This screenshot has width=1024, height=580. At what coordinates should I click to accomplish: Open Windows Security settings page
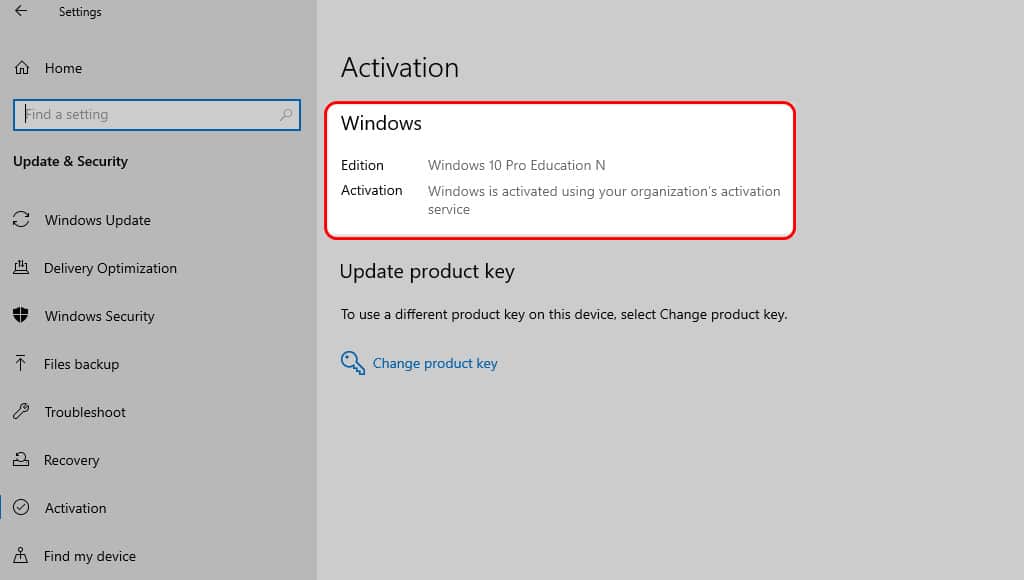pyautogui.click(x=99, y=316)
